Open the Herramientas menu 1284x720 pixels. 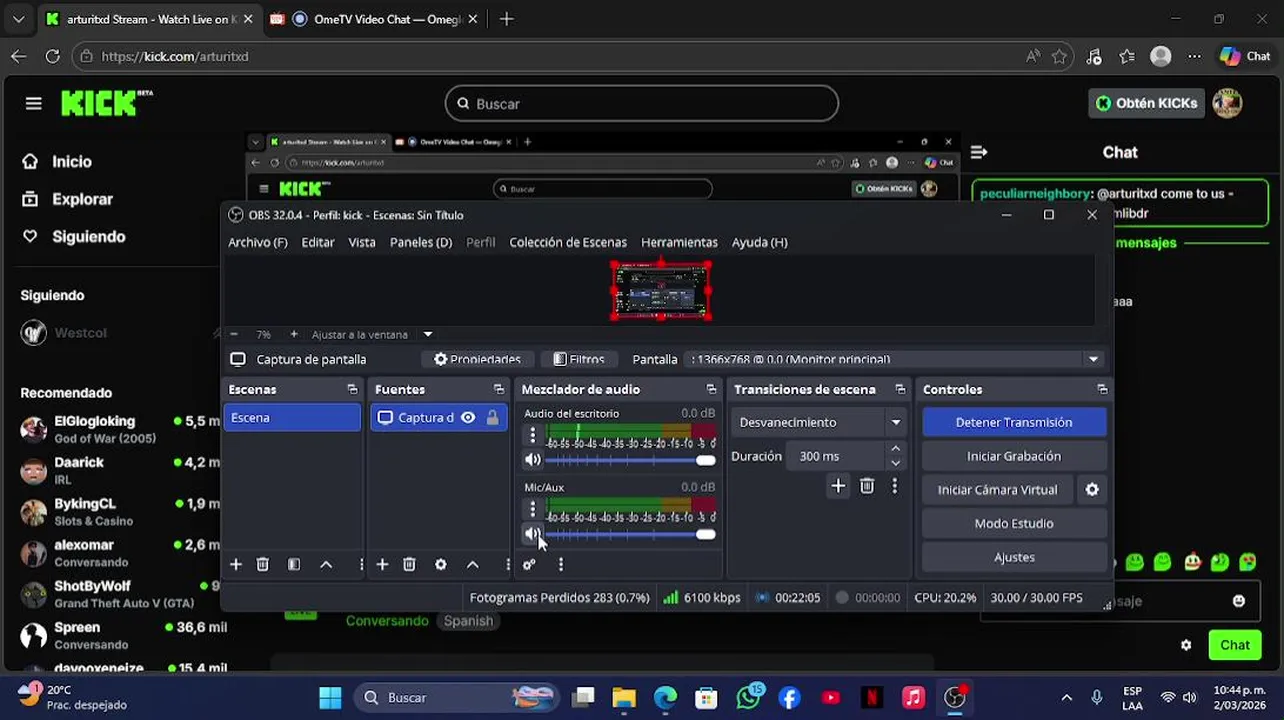679,242
